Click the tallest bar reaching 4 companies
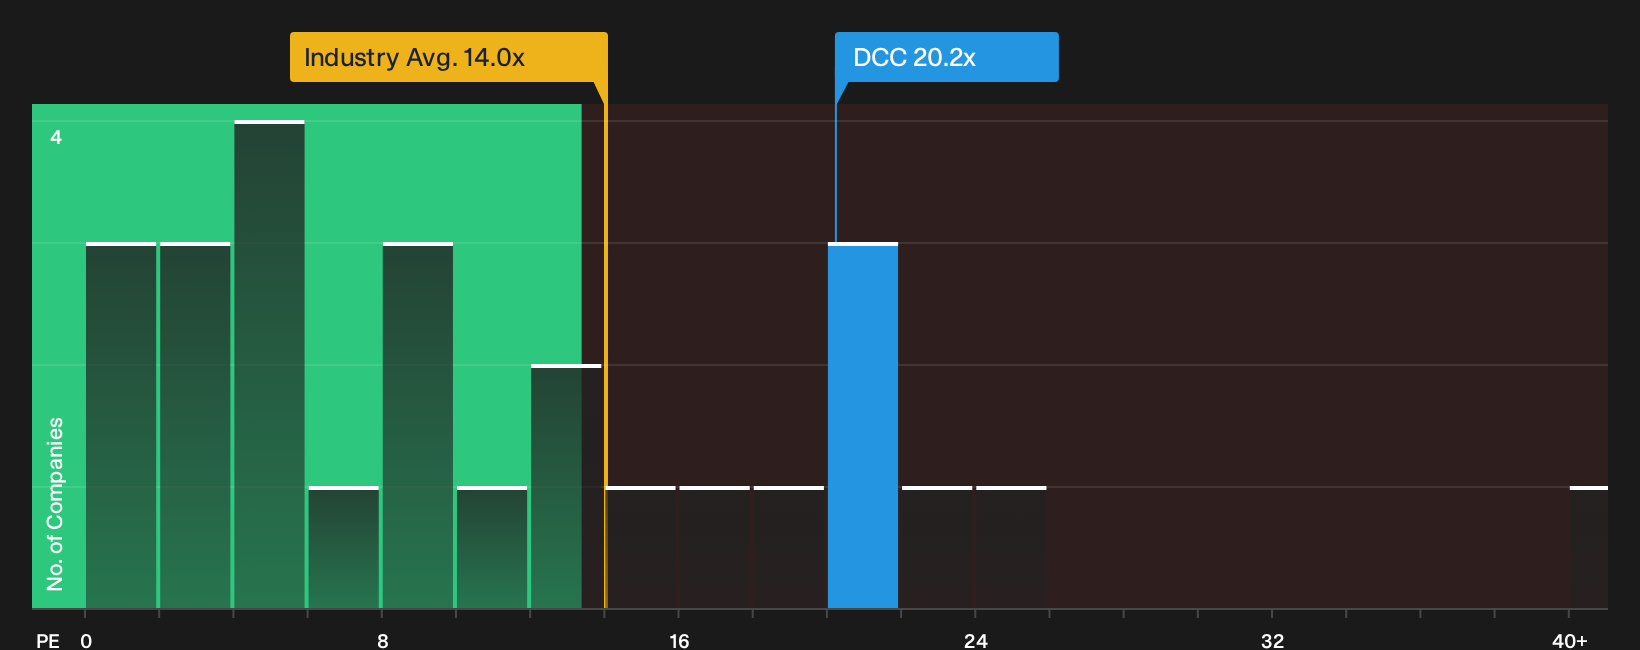 tap(270, 364)
